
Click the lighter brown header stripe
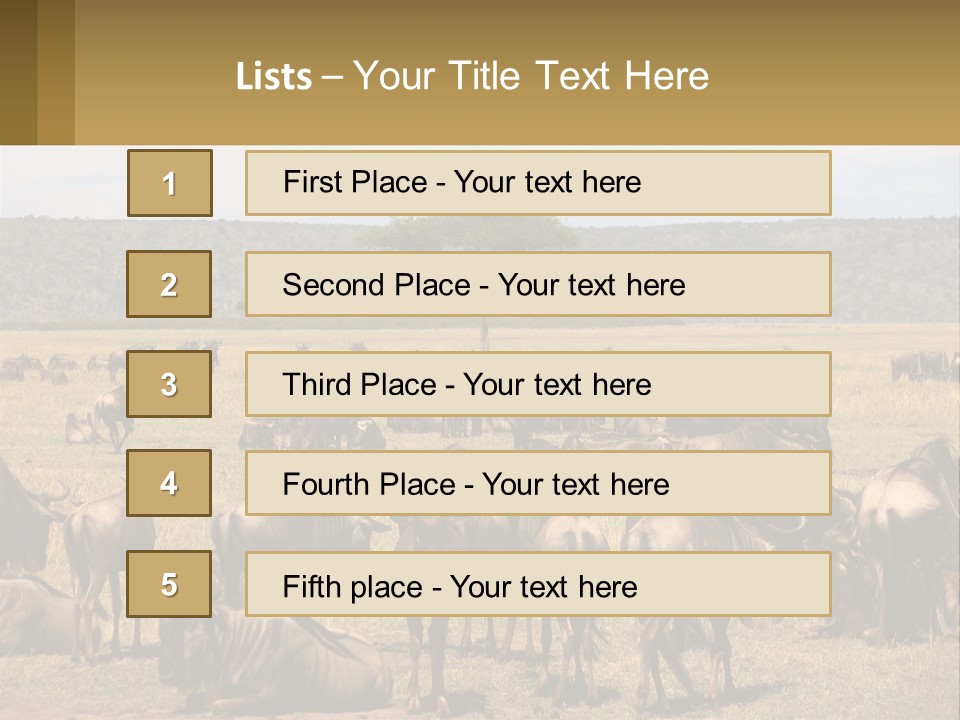(x=56, y=72)
